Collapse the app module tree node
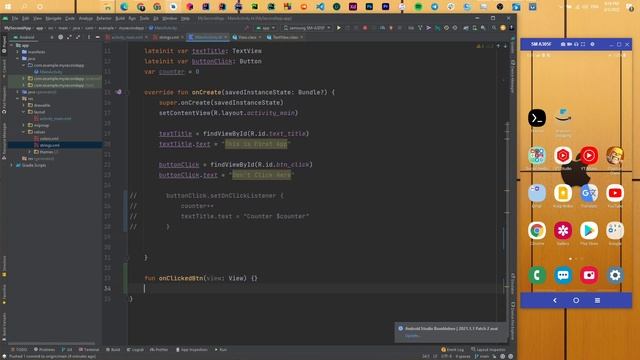640x360 pixels. [x=12, y=45]
